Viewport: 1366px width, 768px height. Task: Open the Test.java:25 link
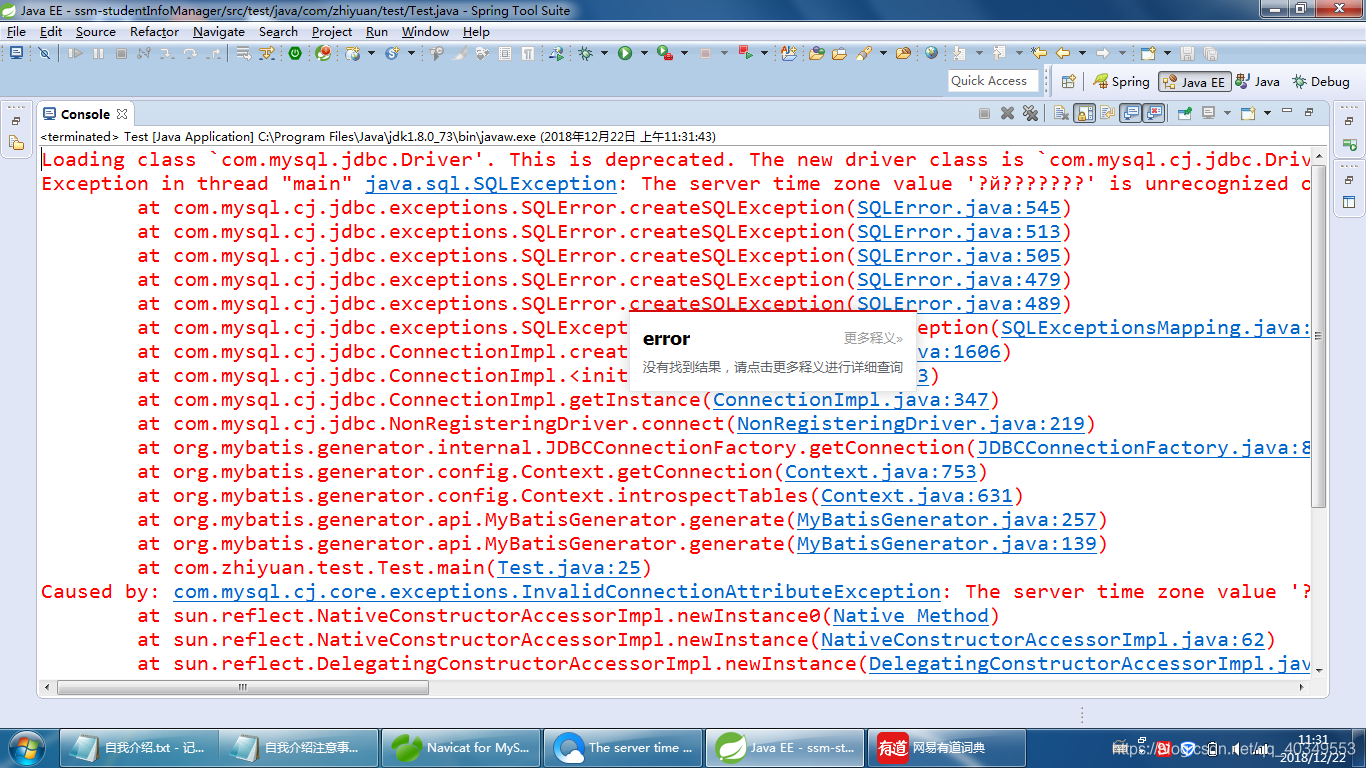pos(568,567)
